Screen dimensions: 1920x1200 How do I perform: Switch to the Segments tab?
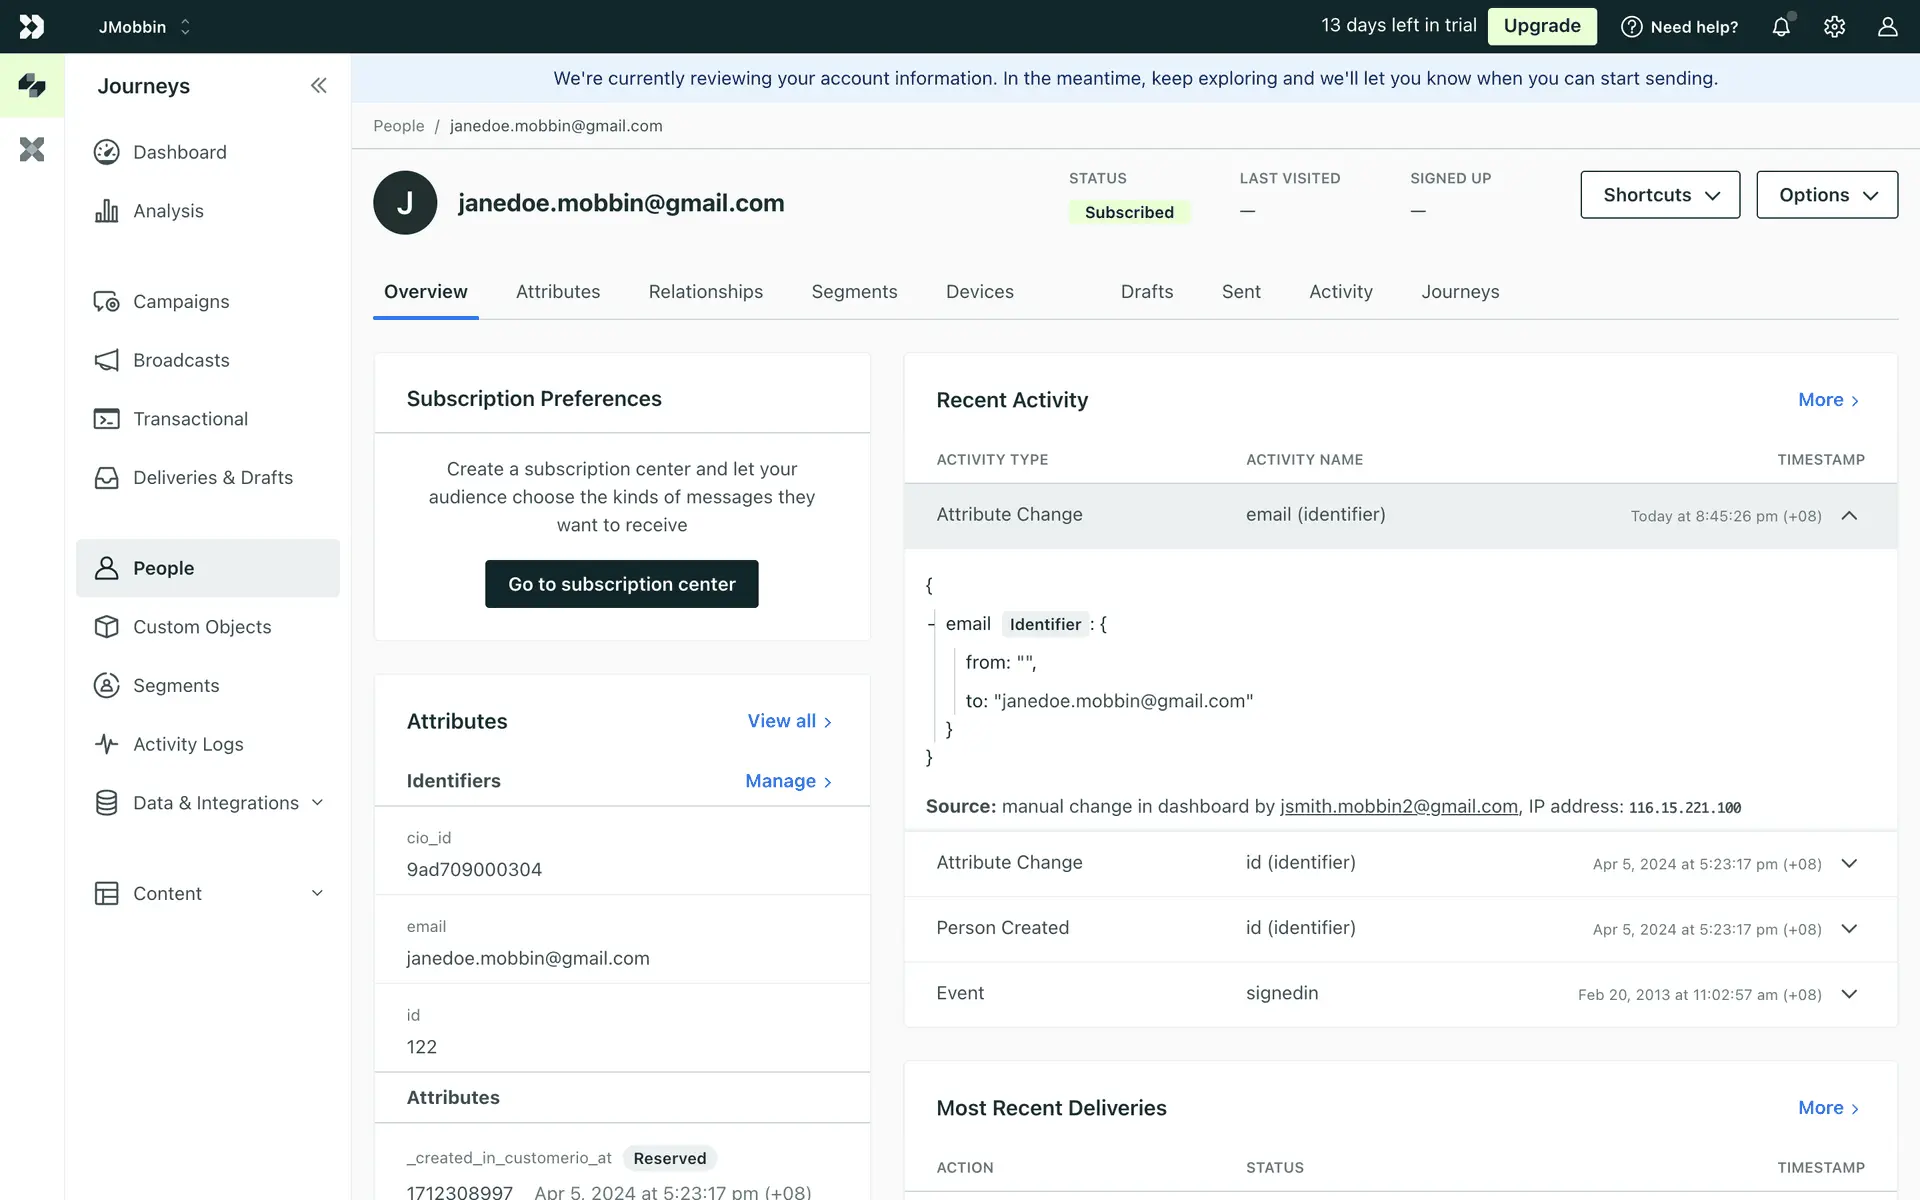click(x=854, y=292)
